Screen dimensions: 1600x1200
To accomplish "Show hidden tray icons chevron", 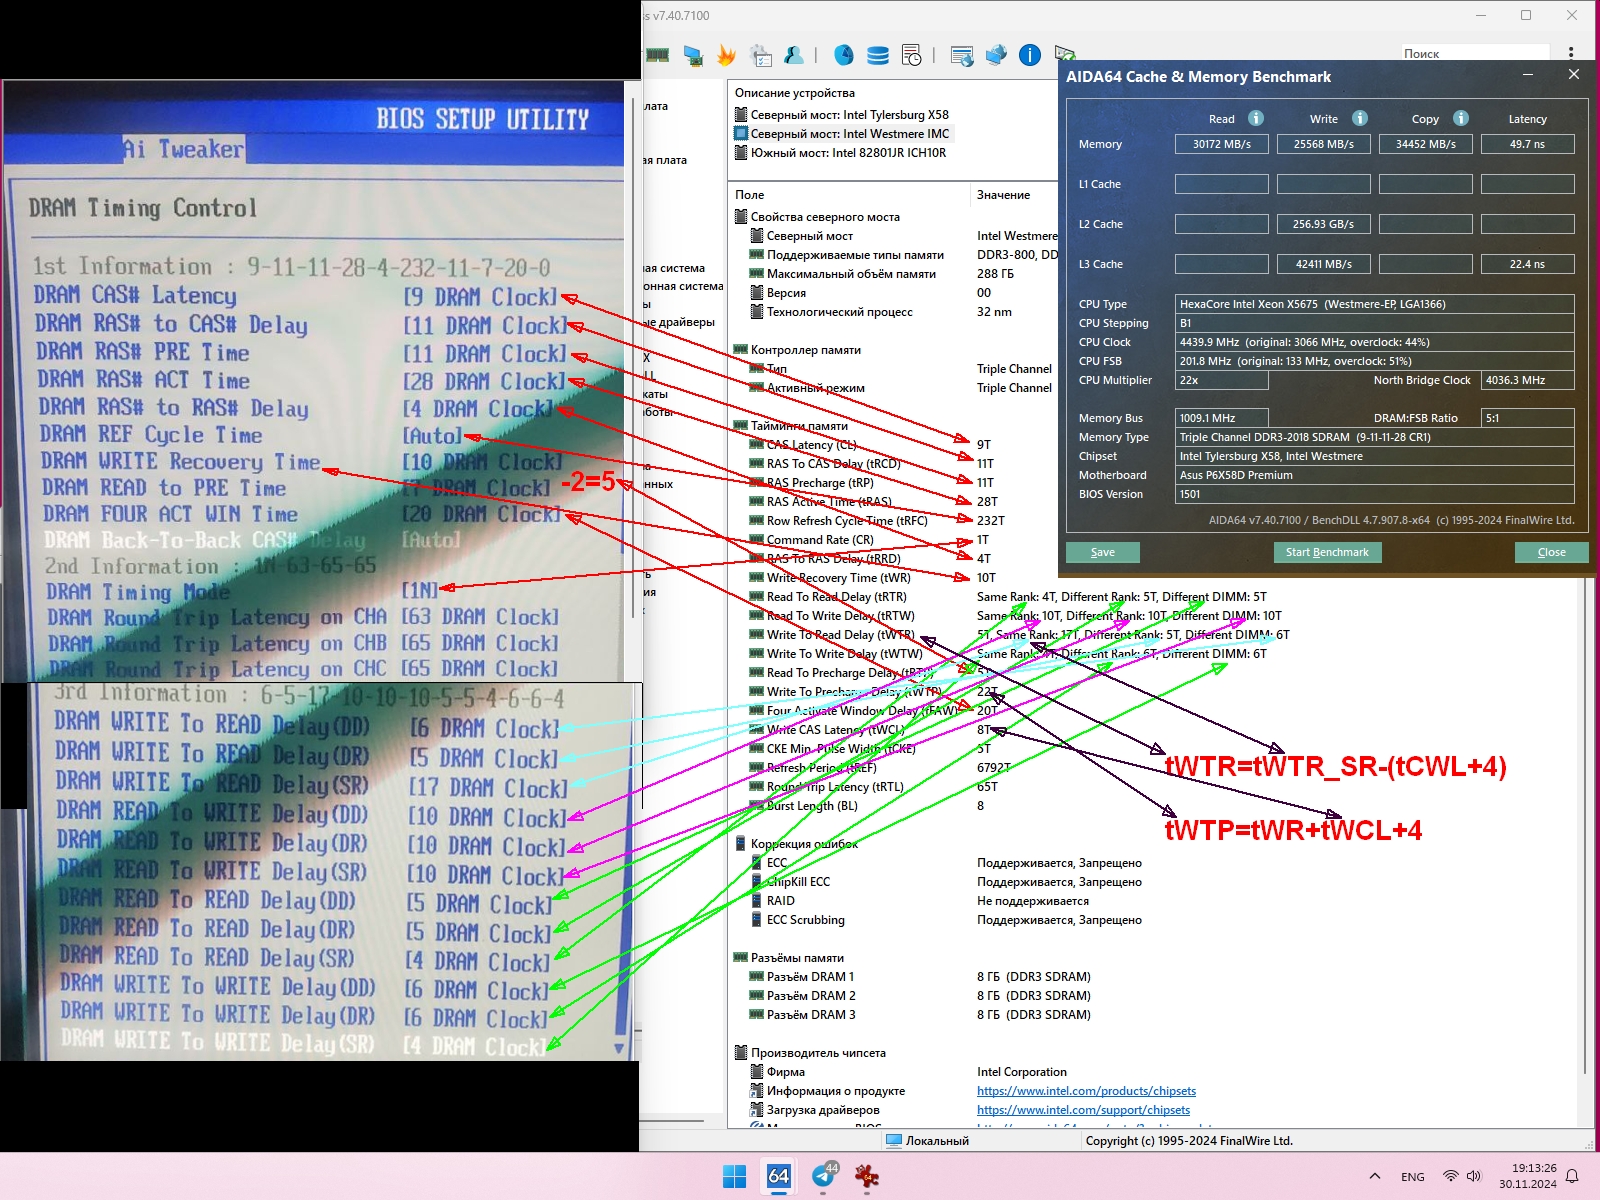I will point(1375,1176).
